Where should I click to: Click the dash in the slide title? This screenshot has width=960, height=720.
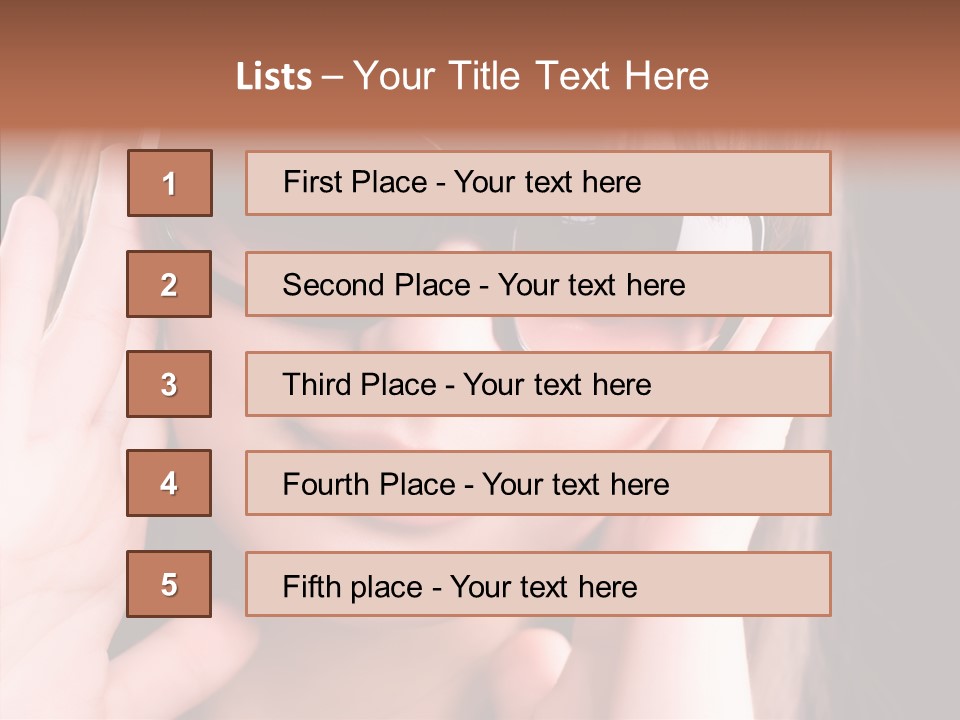click(333, 77)
